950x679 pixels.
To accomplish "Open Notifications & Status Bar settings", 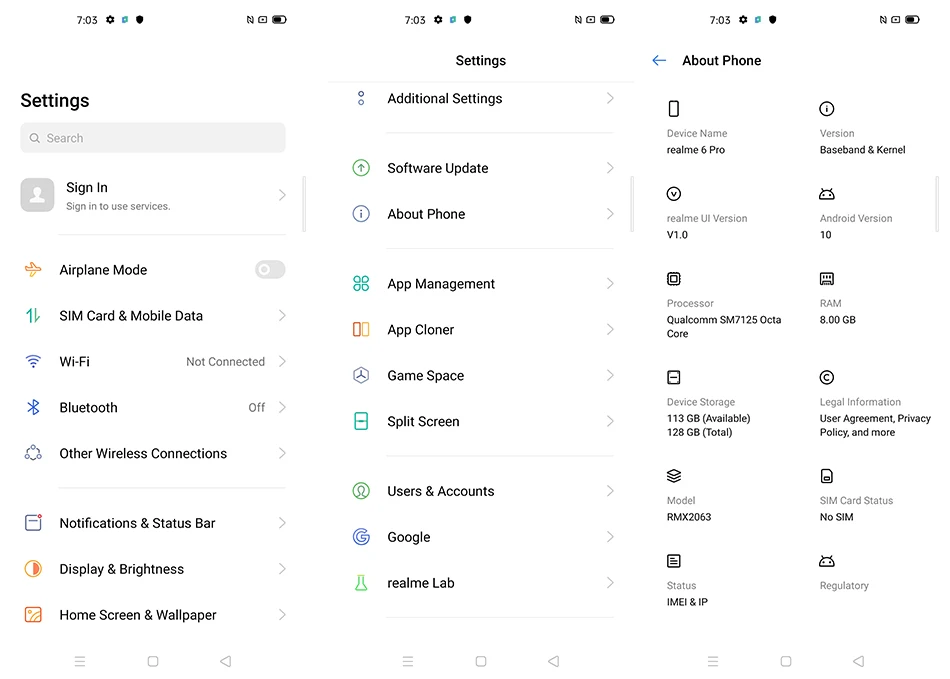I will 154,523.
